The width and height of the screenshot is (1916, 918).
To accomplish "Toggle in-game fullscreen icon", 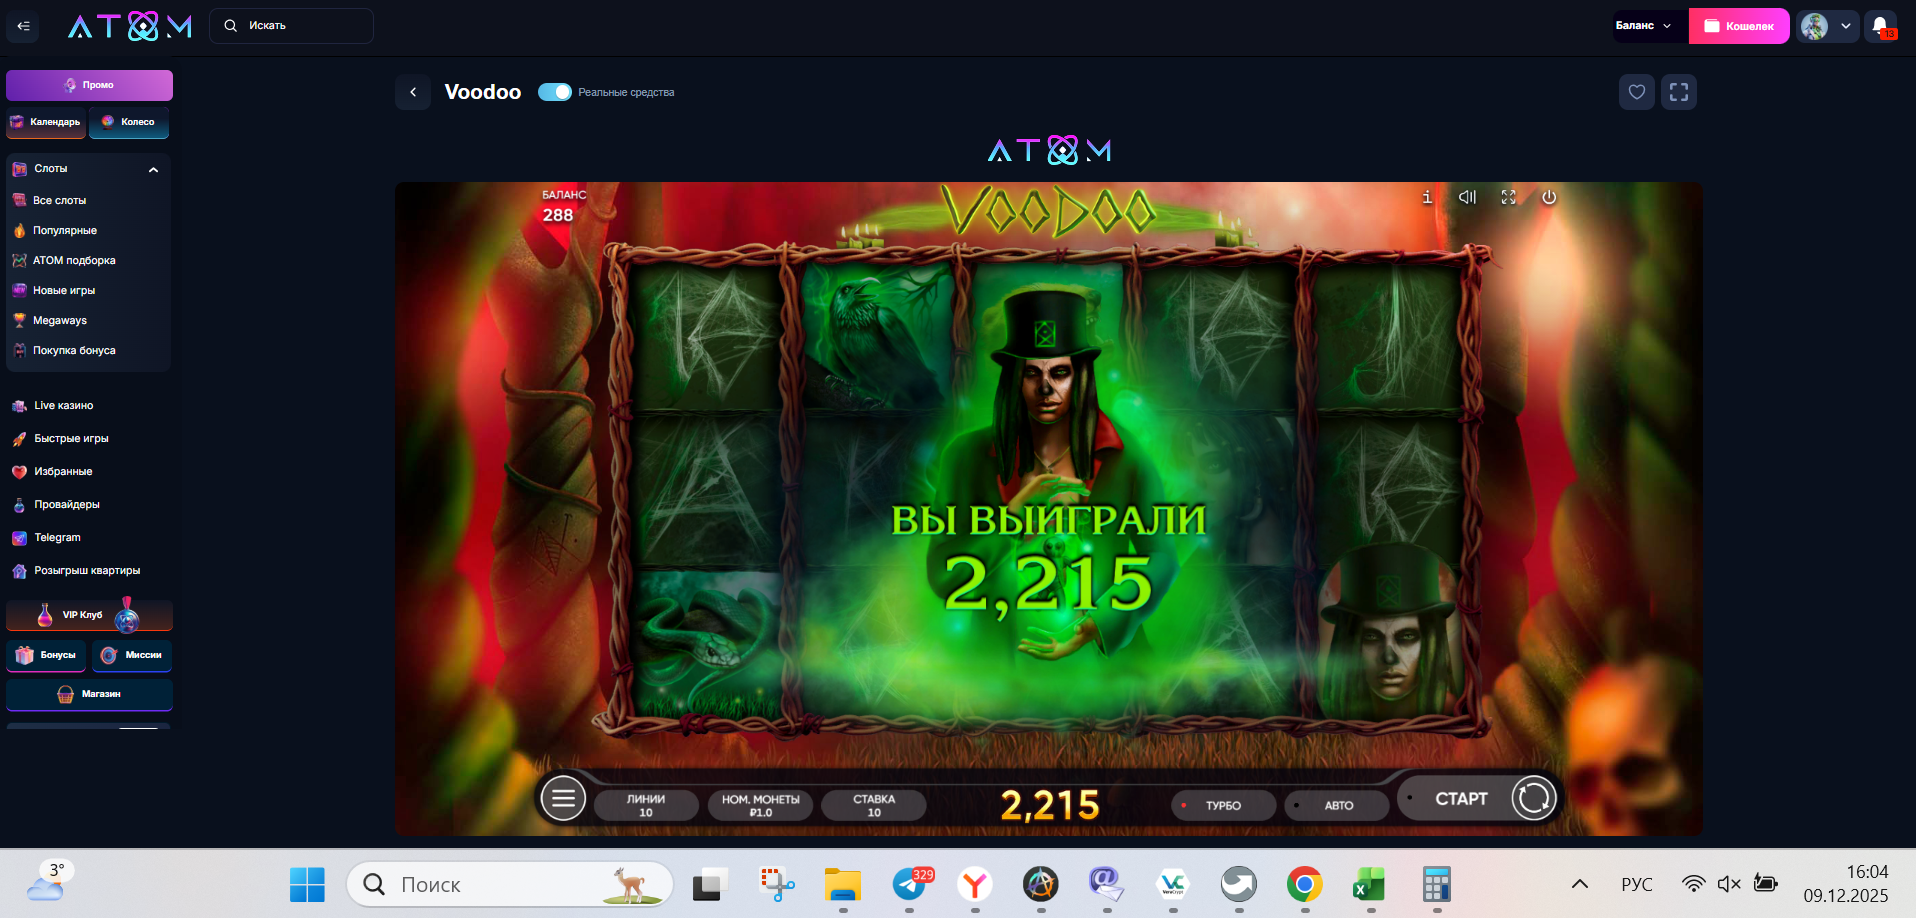I will click(x=1508, y=197).
